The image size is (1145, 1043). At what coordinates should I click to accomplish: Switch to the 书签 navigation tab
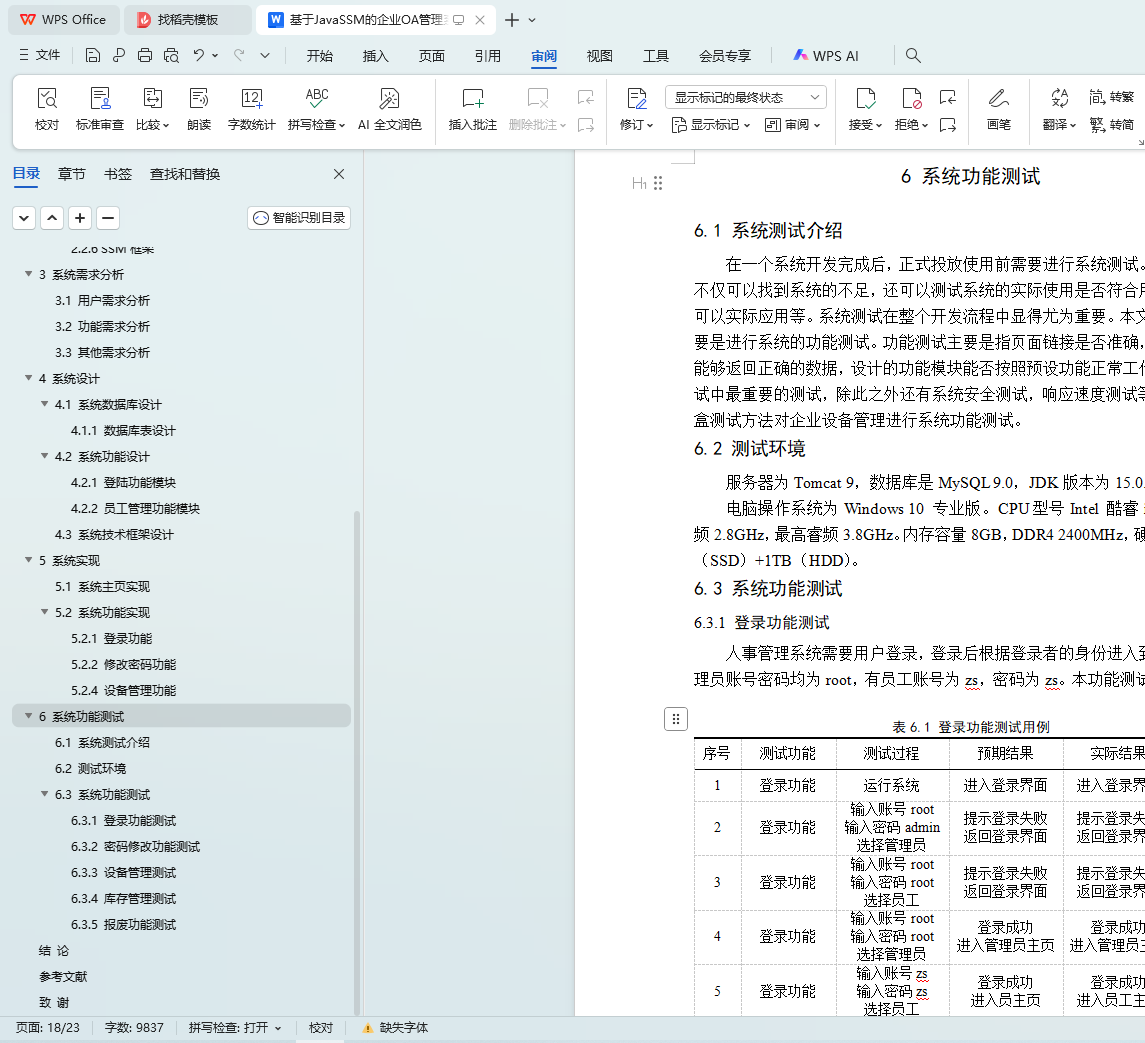click(118, 174)
